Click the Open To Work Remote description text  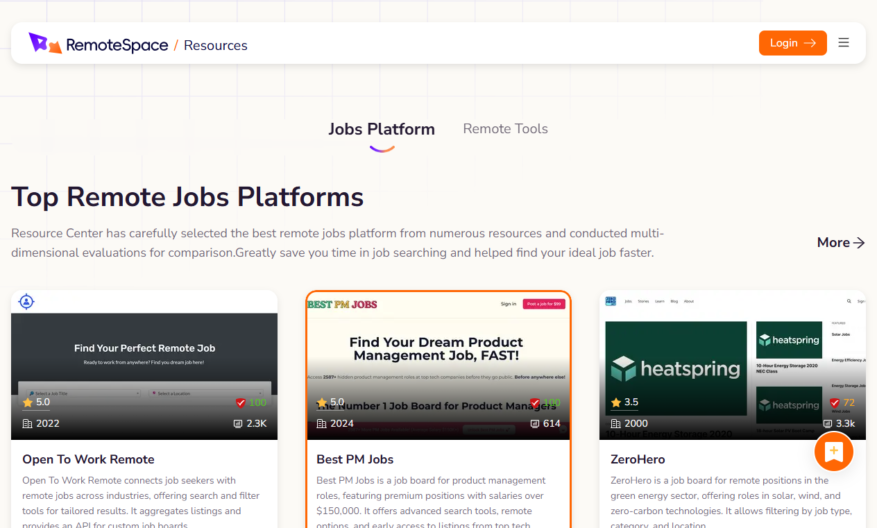click(141, 502)
